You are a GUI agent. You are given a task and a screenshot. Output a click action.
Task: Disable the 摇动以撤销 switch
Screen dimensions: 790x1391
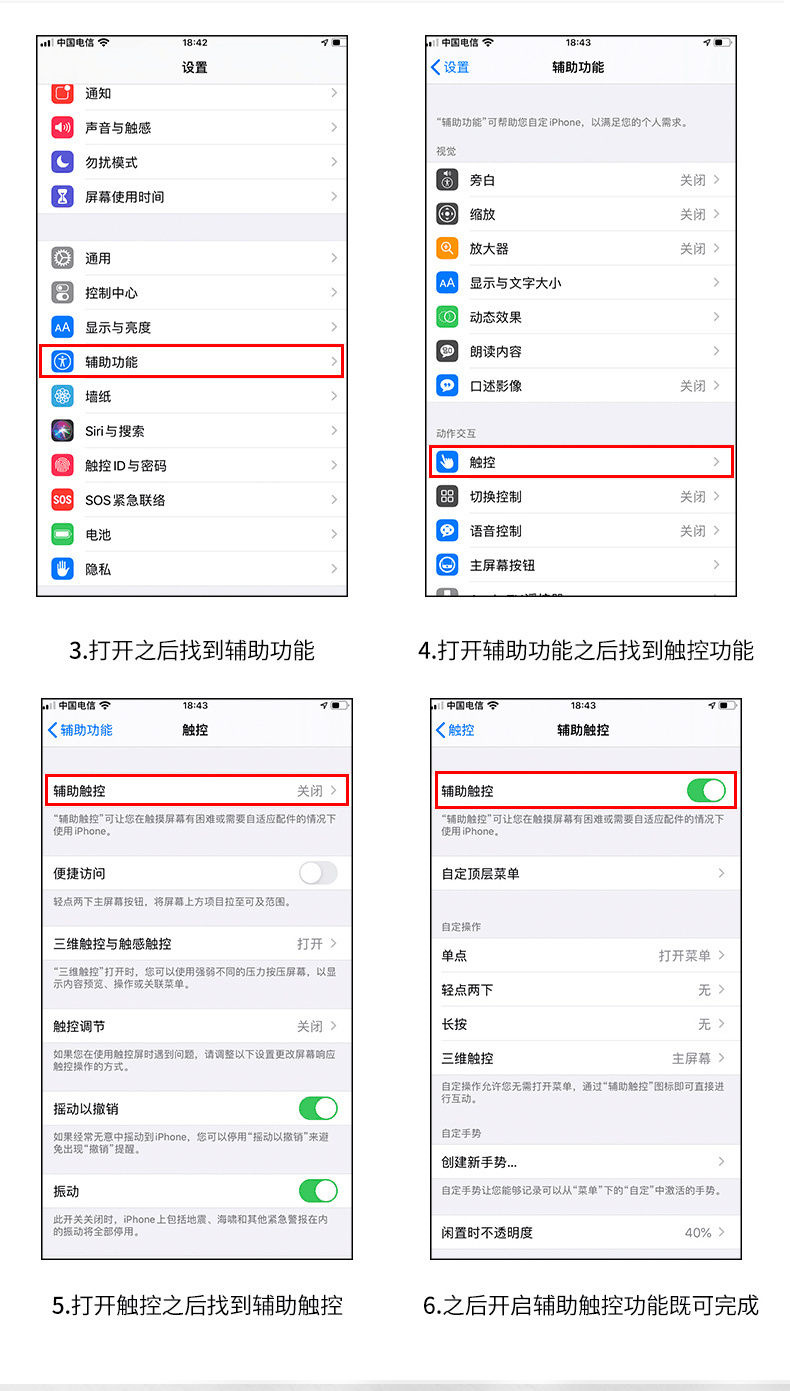pyautogui.click(x=318, y=1108)
